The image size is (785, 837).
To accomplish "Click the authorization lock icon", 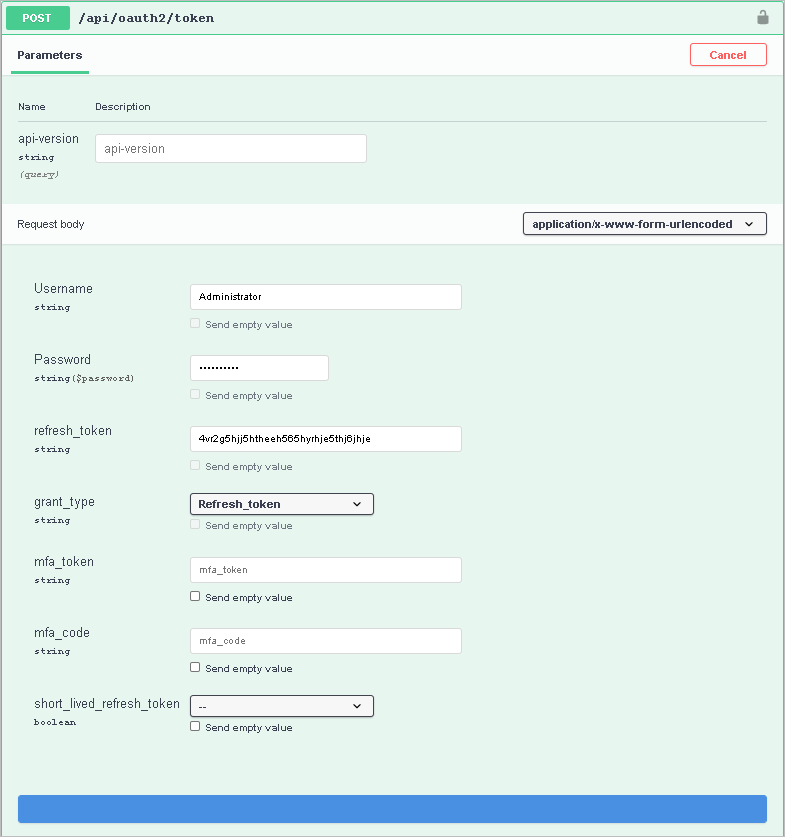I will click(763, 18).
